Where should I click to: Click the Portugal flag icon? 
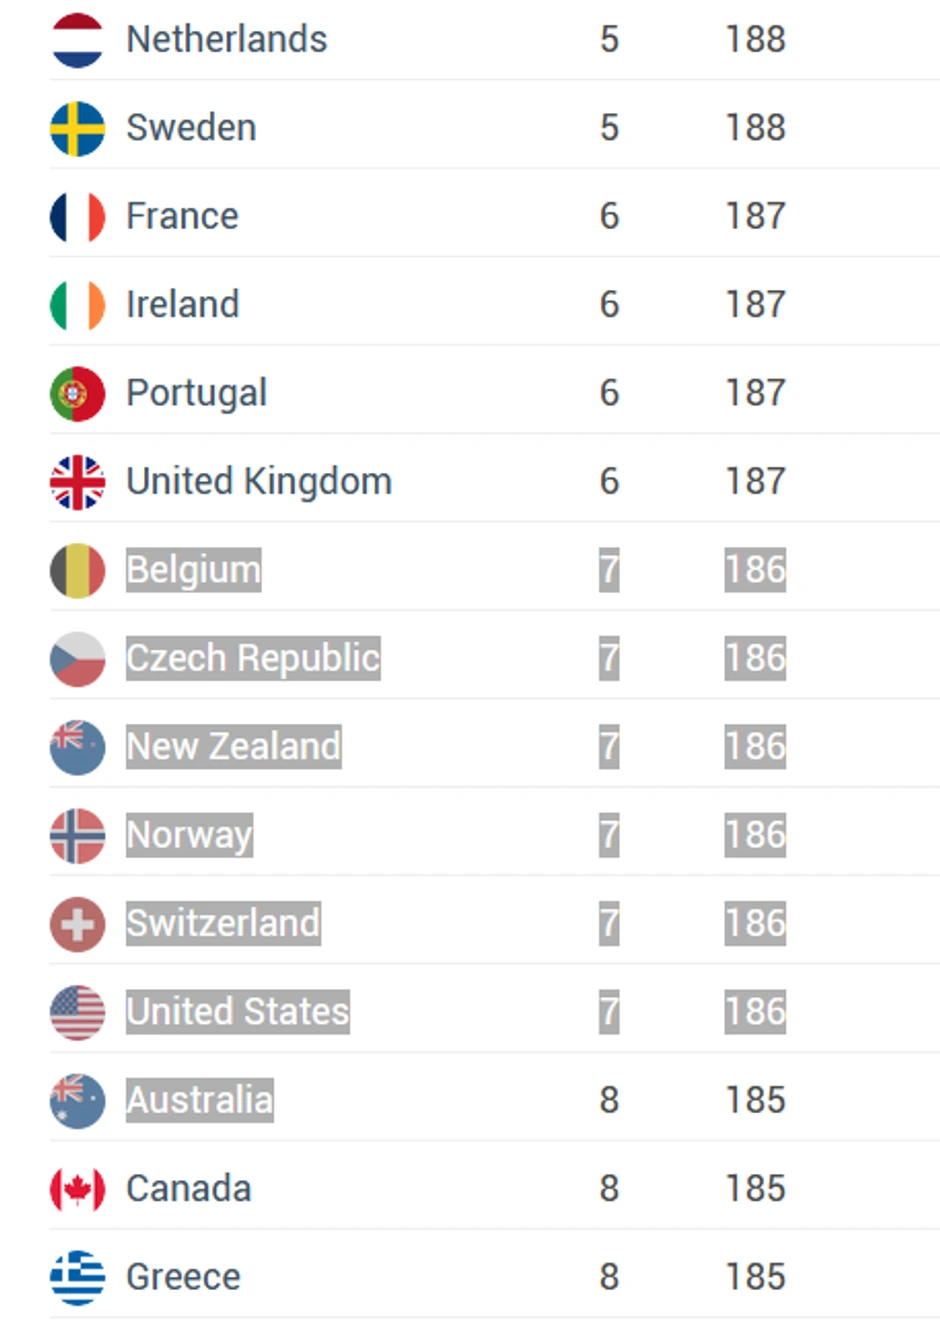click(77, 393)
